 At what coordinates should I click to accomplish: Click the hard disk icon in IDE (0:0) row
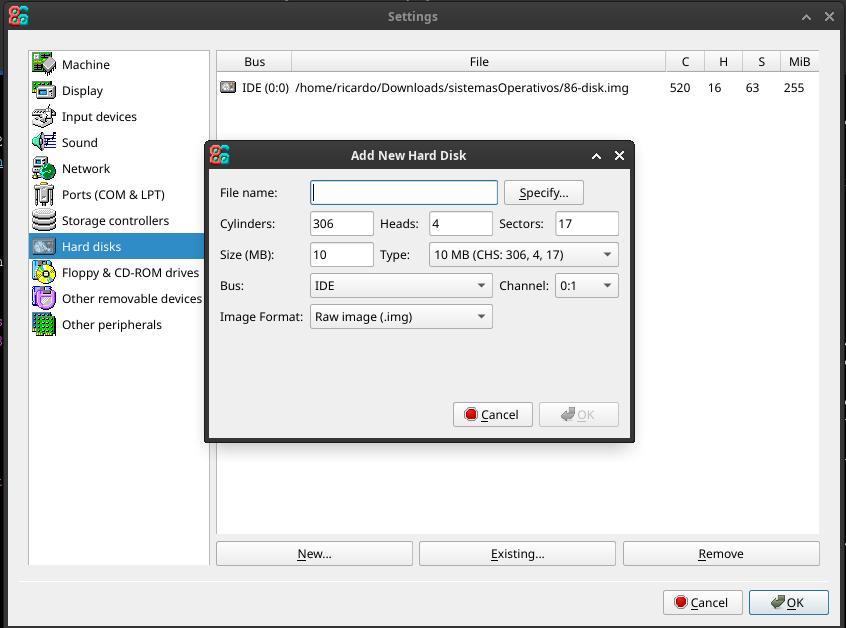[x=228, y=87]
